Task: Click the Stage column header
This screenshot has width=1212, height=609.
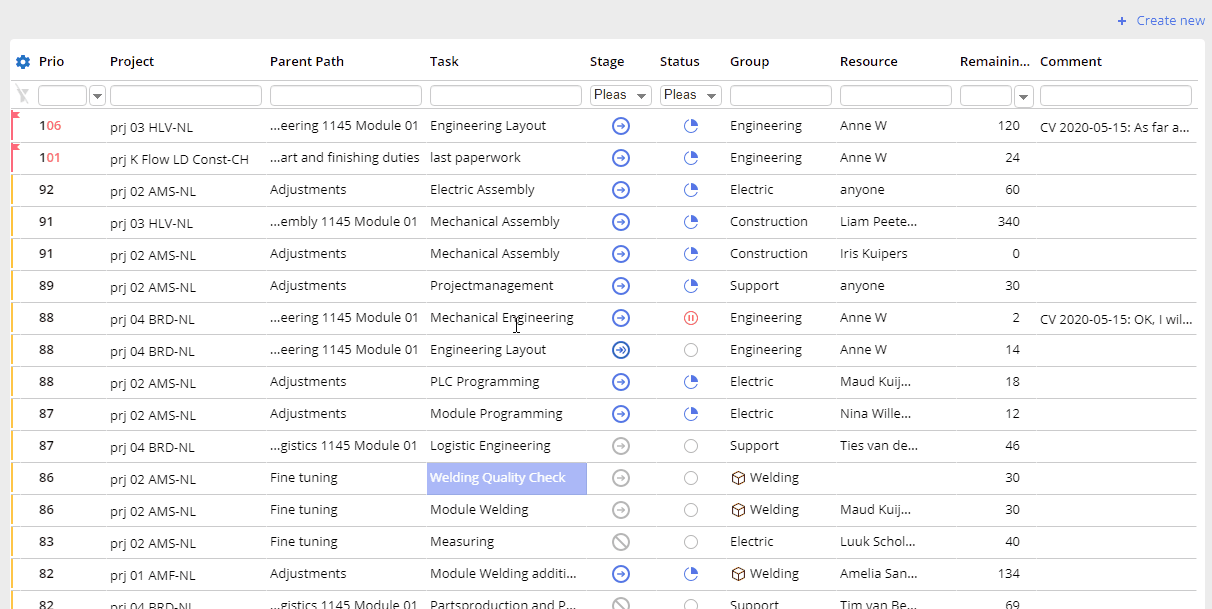Action: coord(607,62)
